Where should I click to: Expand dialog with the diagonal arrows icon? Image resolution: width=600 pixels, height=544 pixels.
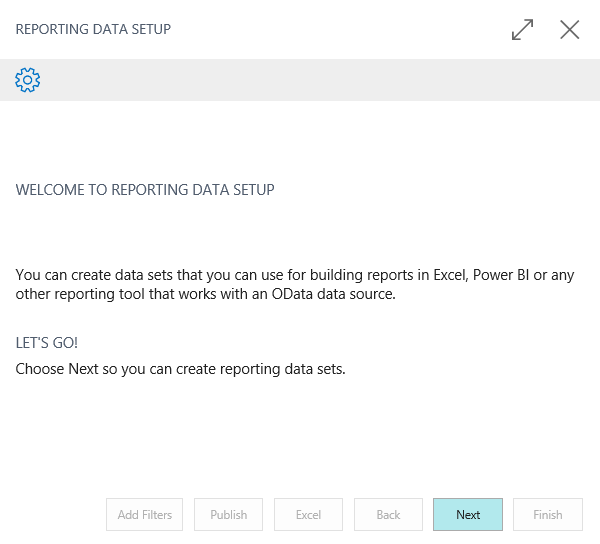point(522,29)
